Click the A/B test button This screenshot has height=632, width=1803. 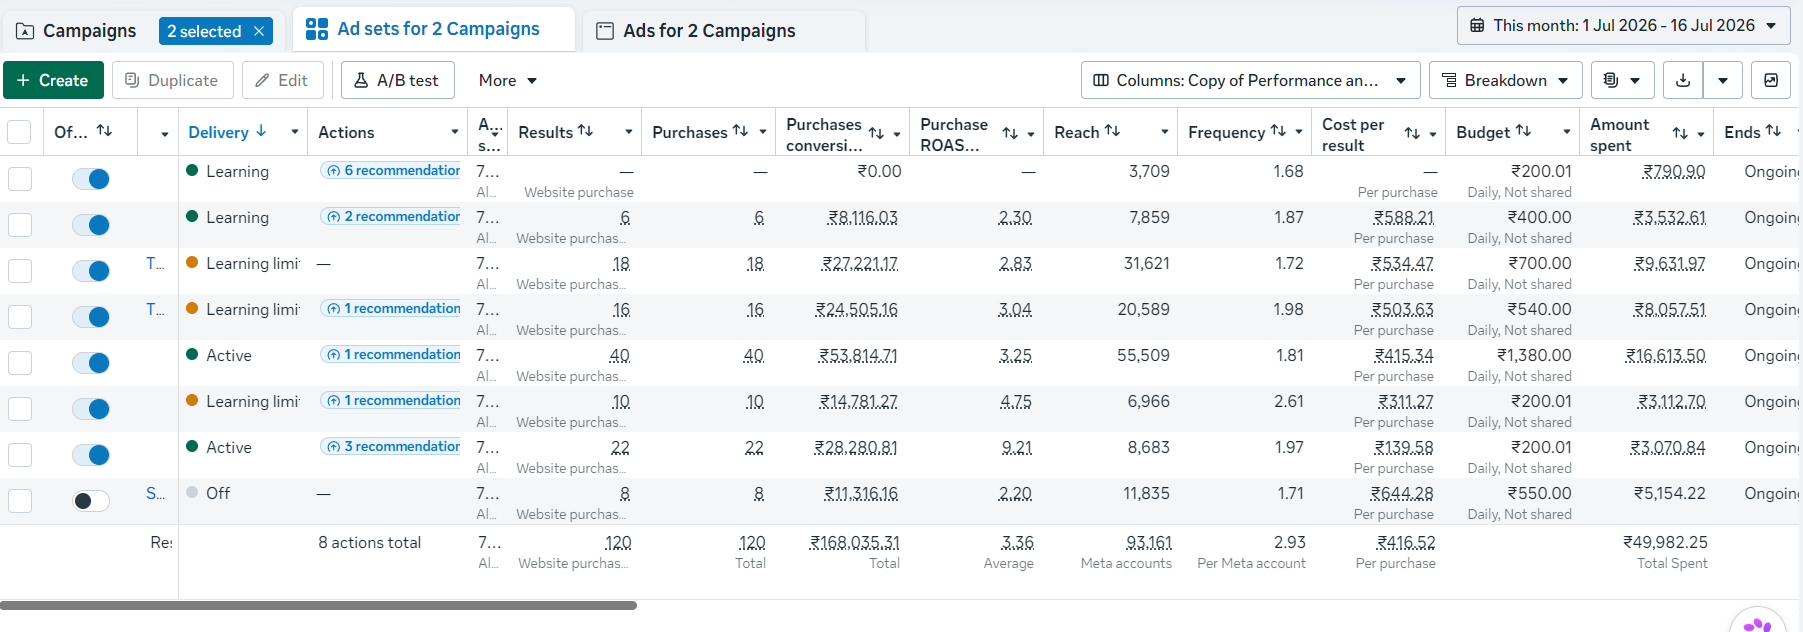coord(397,80)
